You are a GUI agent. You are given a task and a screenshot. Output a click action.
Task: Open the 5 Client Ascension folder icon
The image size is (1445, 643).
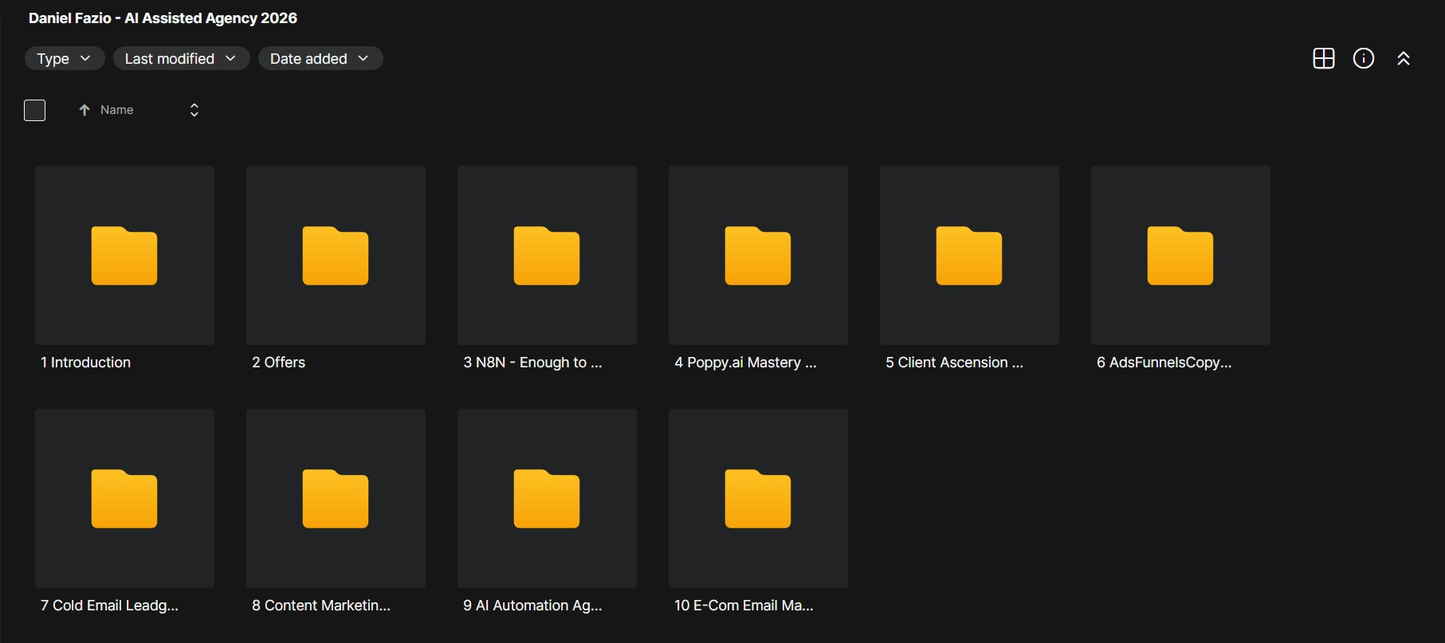[969, 255]
